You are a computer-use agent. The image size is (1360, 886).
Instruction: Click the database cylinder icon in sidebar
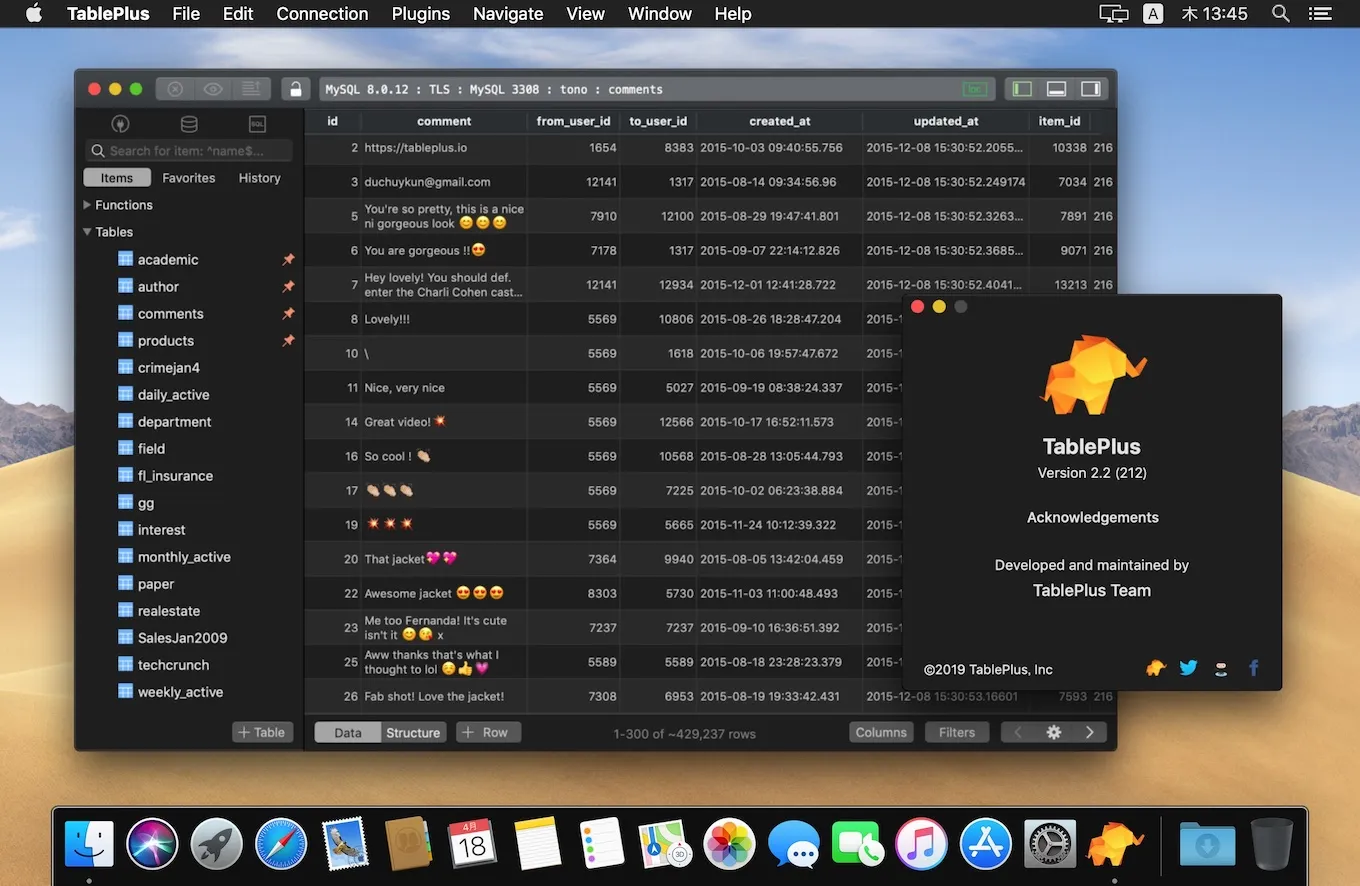click(x=188, y=124)
